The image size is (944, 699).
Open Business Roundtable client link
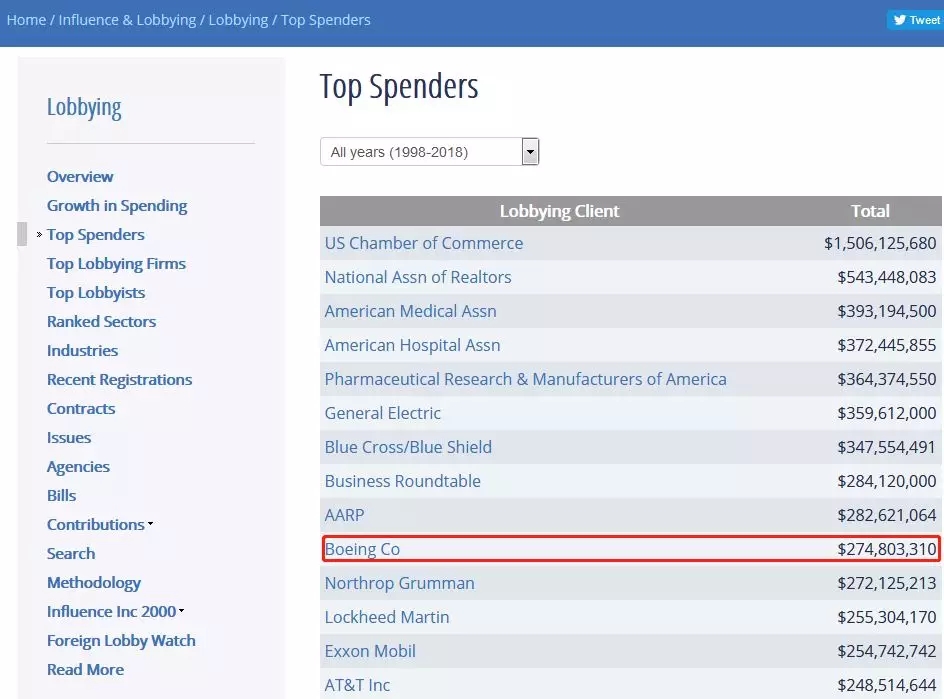403,481
